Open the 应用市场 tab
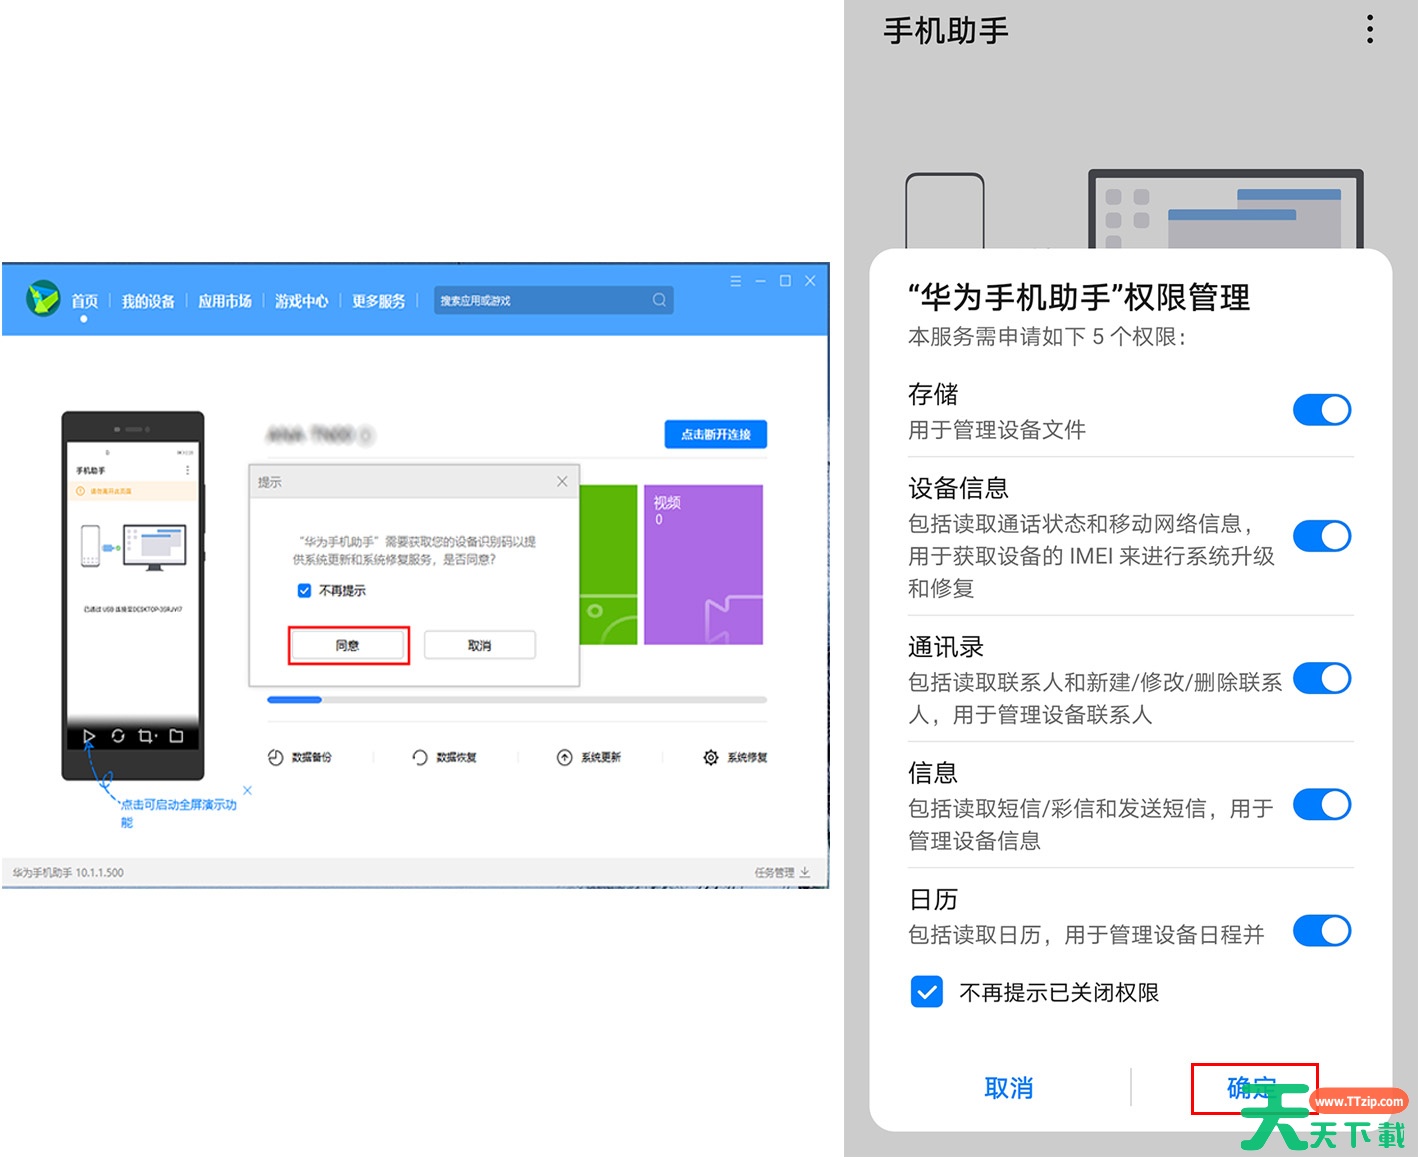 [x=225, y=301]
